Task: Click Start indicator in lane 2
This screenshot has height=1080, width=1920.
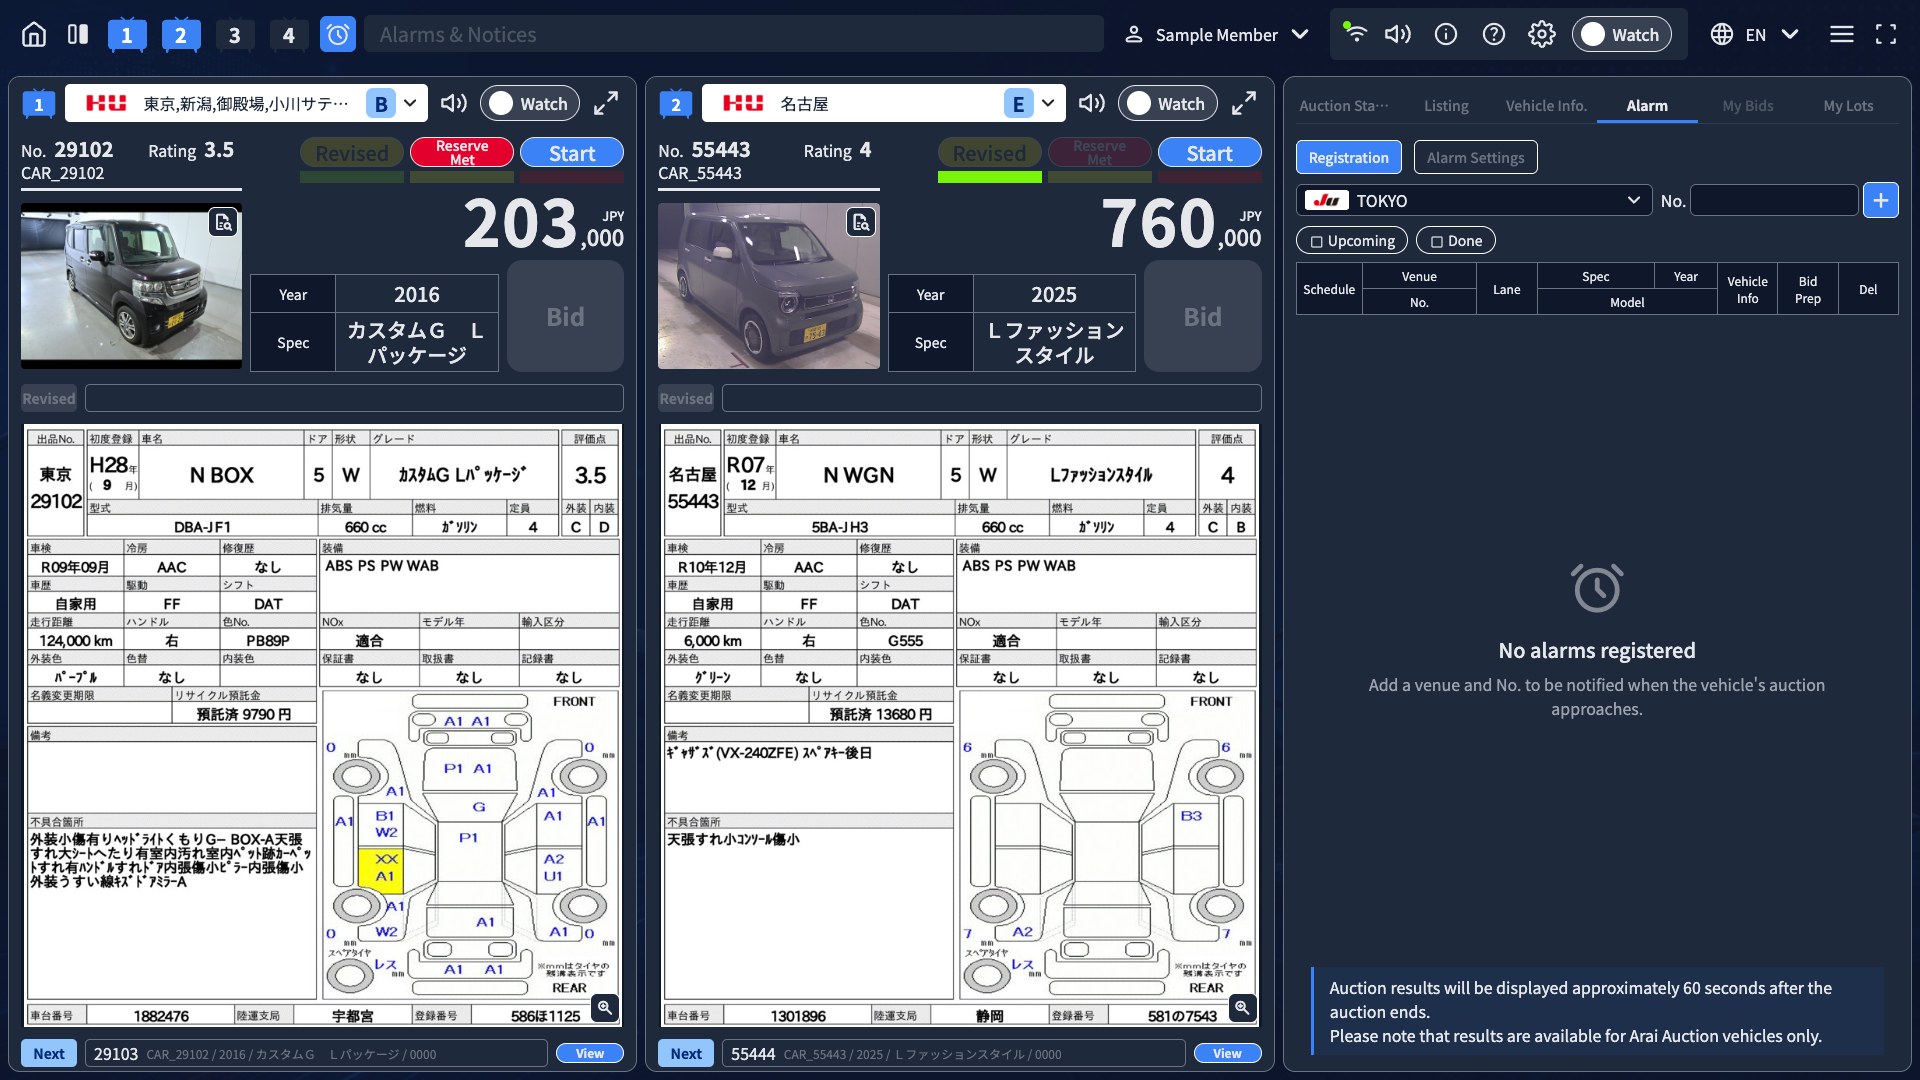Action: 1209,153
